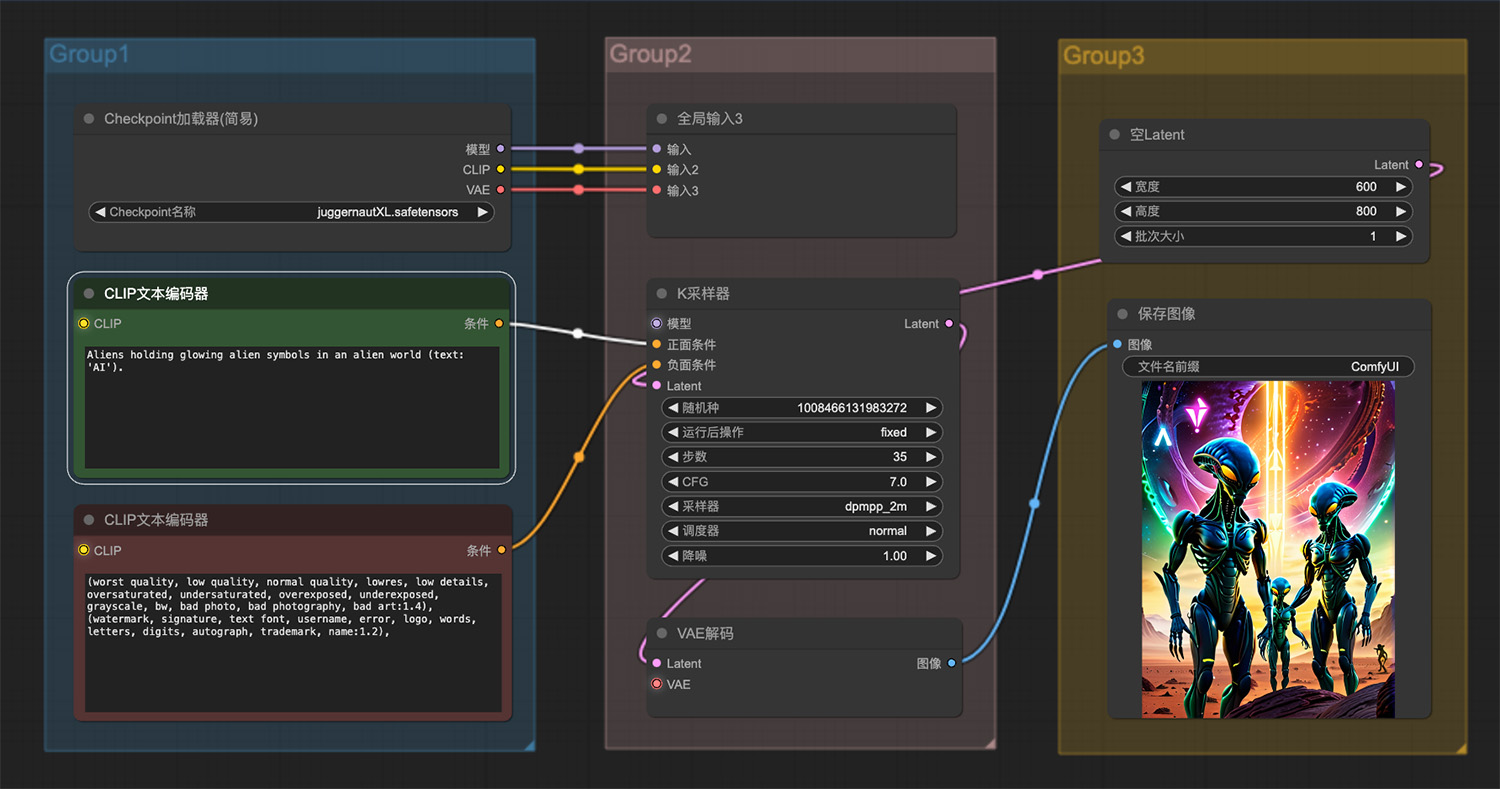Image resolution: width=1500 pixels, height=789 pixels.
Task: Click the 图像 input socket on 保存图像
Action: (x=1117, y=344)
